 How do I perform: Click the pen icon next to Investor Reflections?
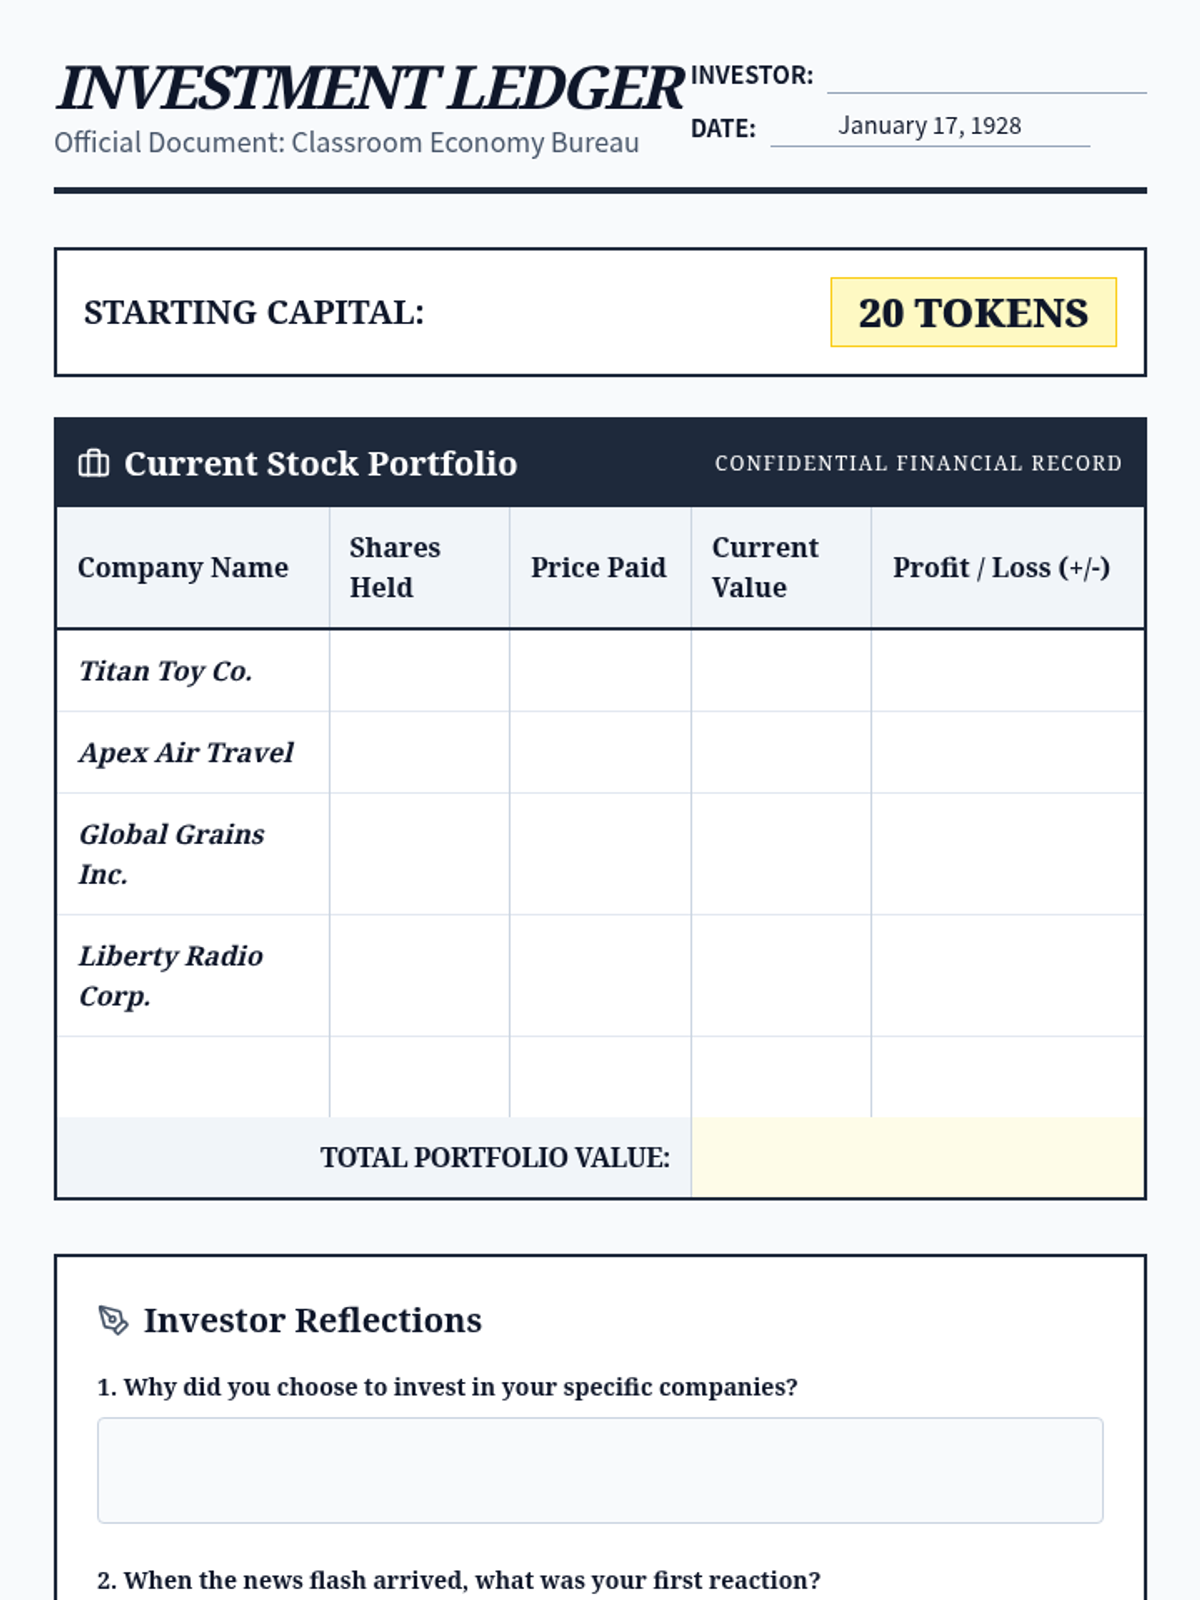coord(114,1320)
